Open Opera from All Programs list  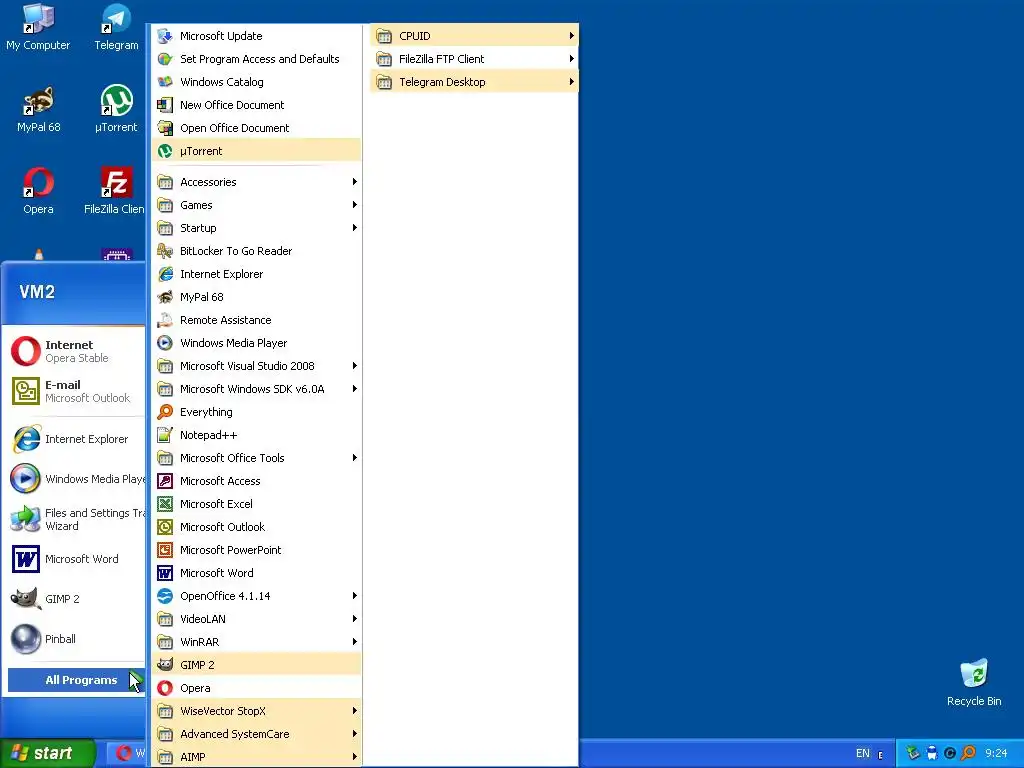[x=256, y=688]
